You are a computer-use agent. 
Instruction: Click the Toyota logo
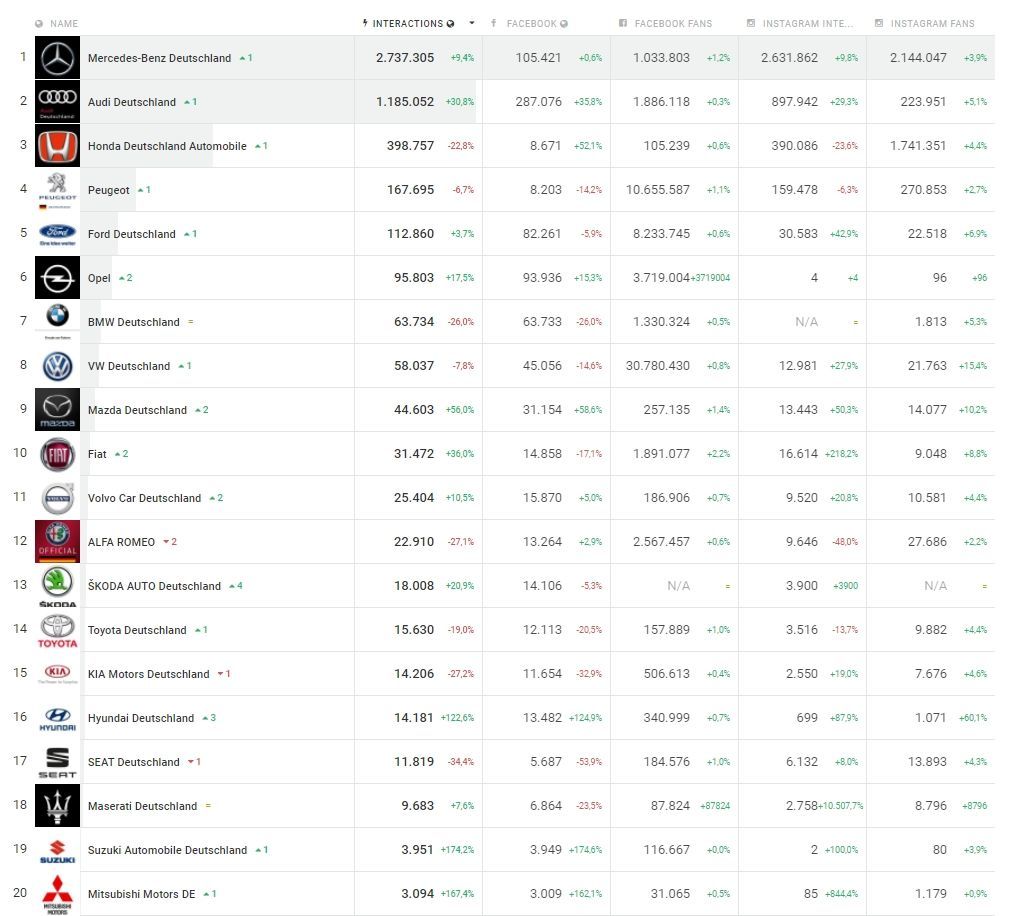57,630
